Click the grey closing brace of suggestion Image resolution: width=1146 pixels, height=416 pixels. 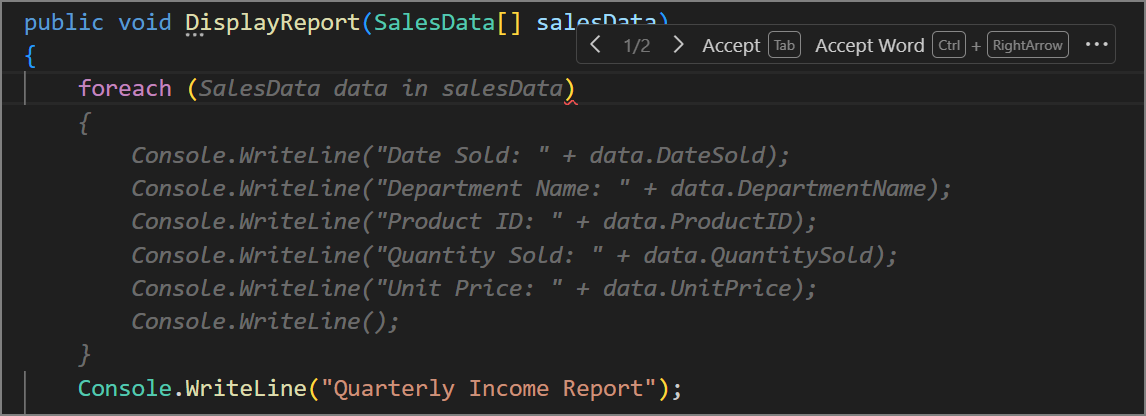tap(85, 355)
